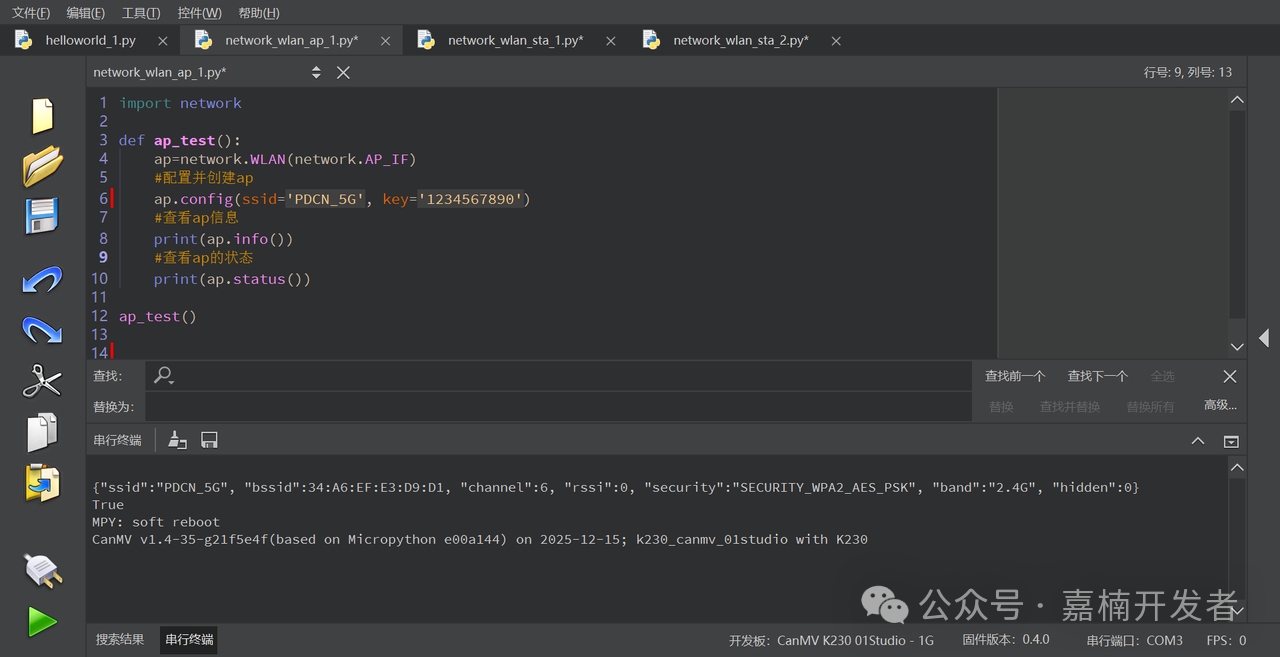Open the document selector dropdown for network_wlan_ap_1.py
This screenshot has width=1280, height=657.
pyautogui.click(x=316, y=72)
